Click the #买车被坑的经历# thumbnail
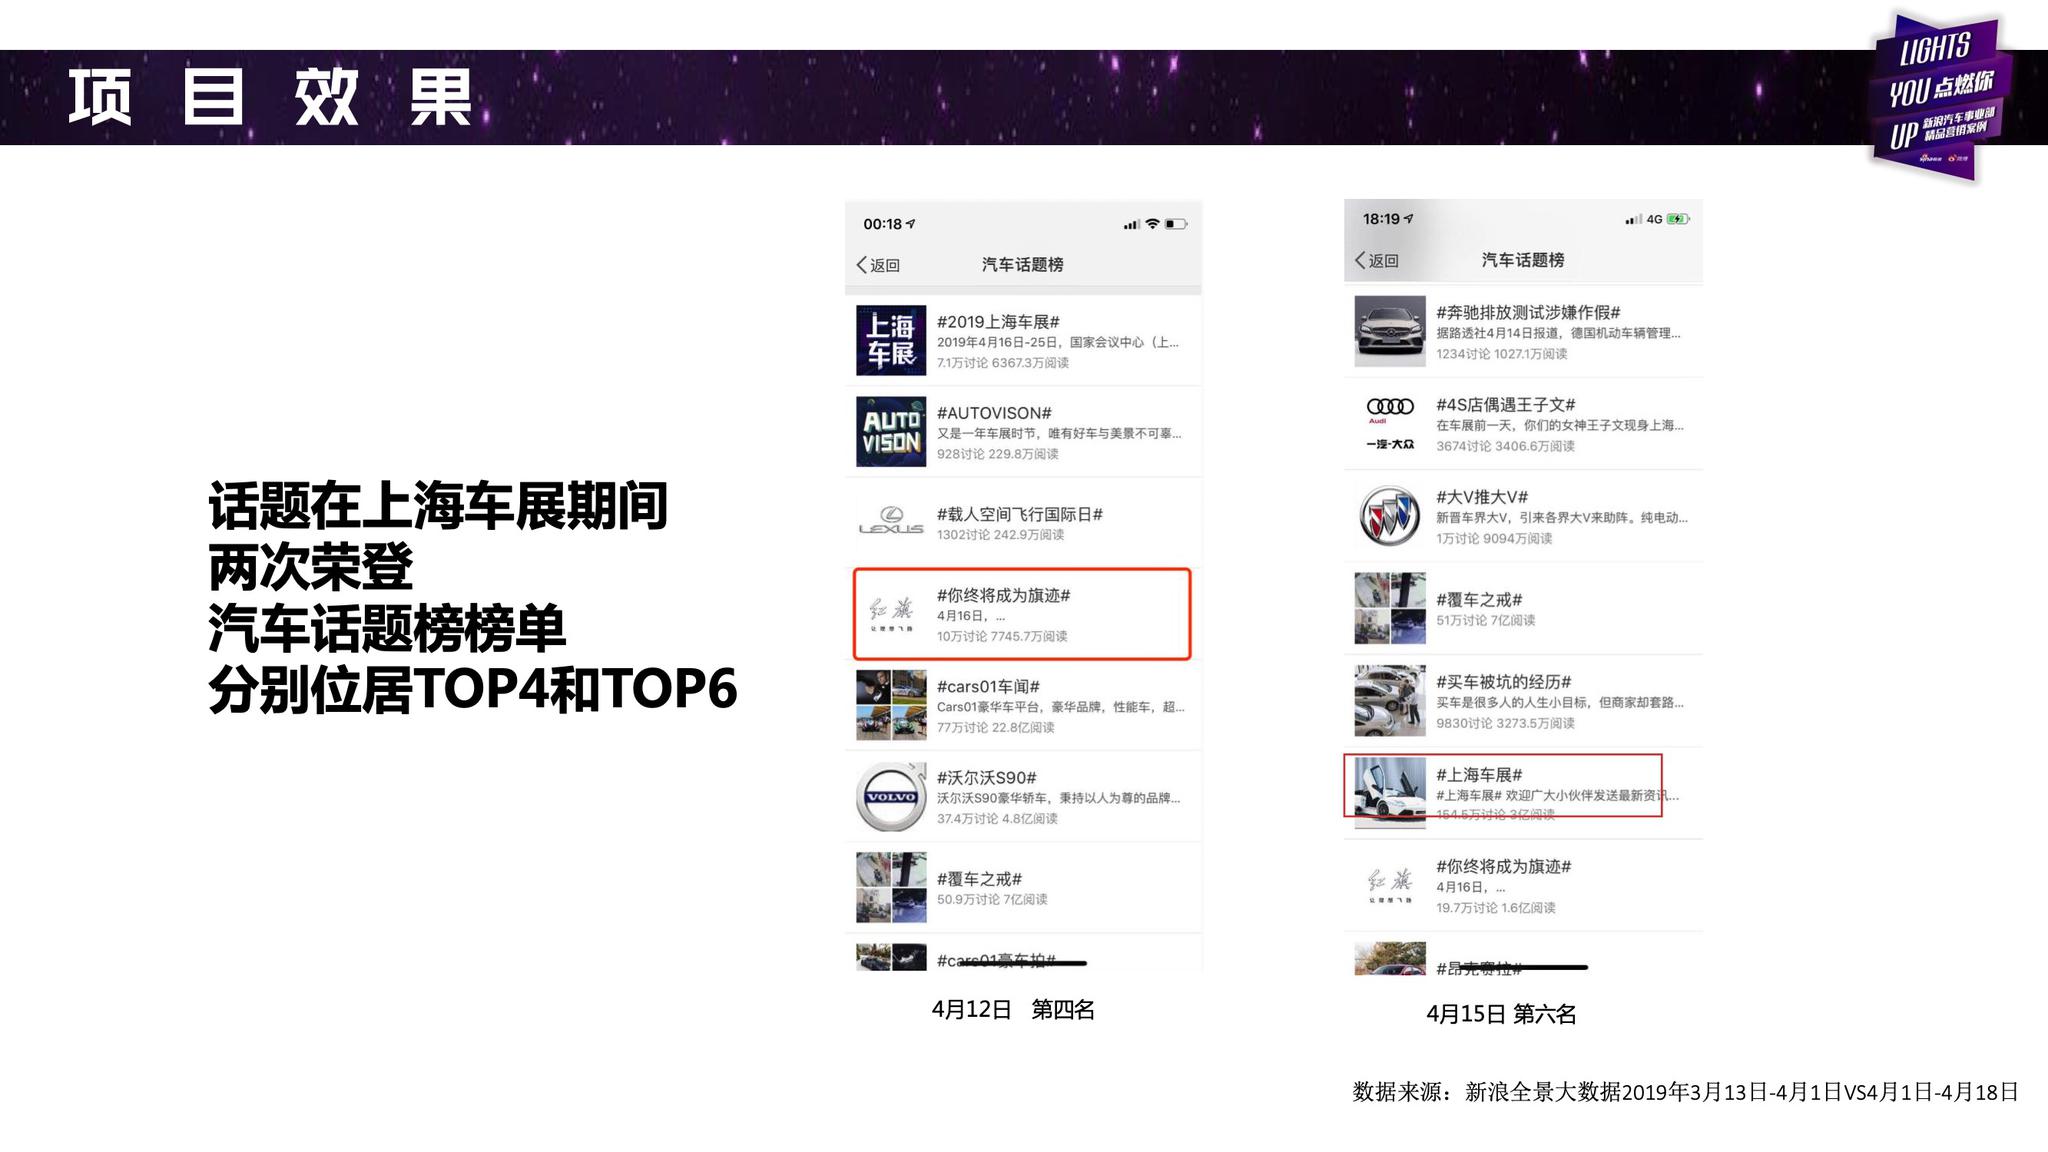Screen dimensions: 2048x1152 (x=1390, y=701)
